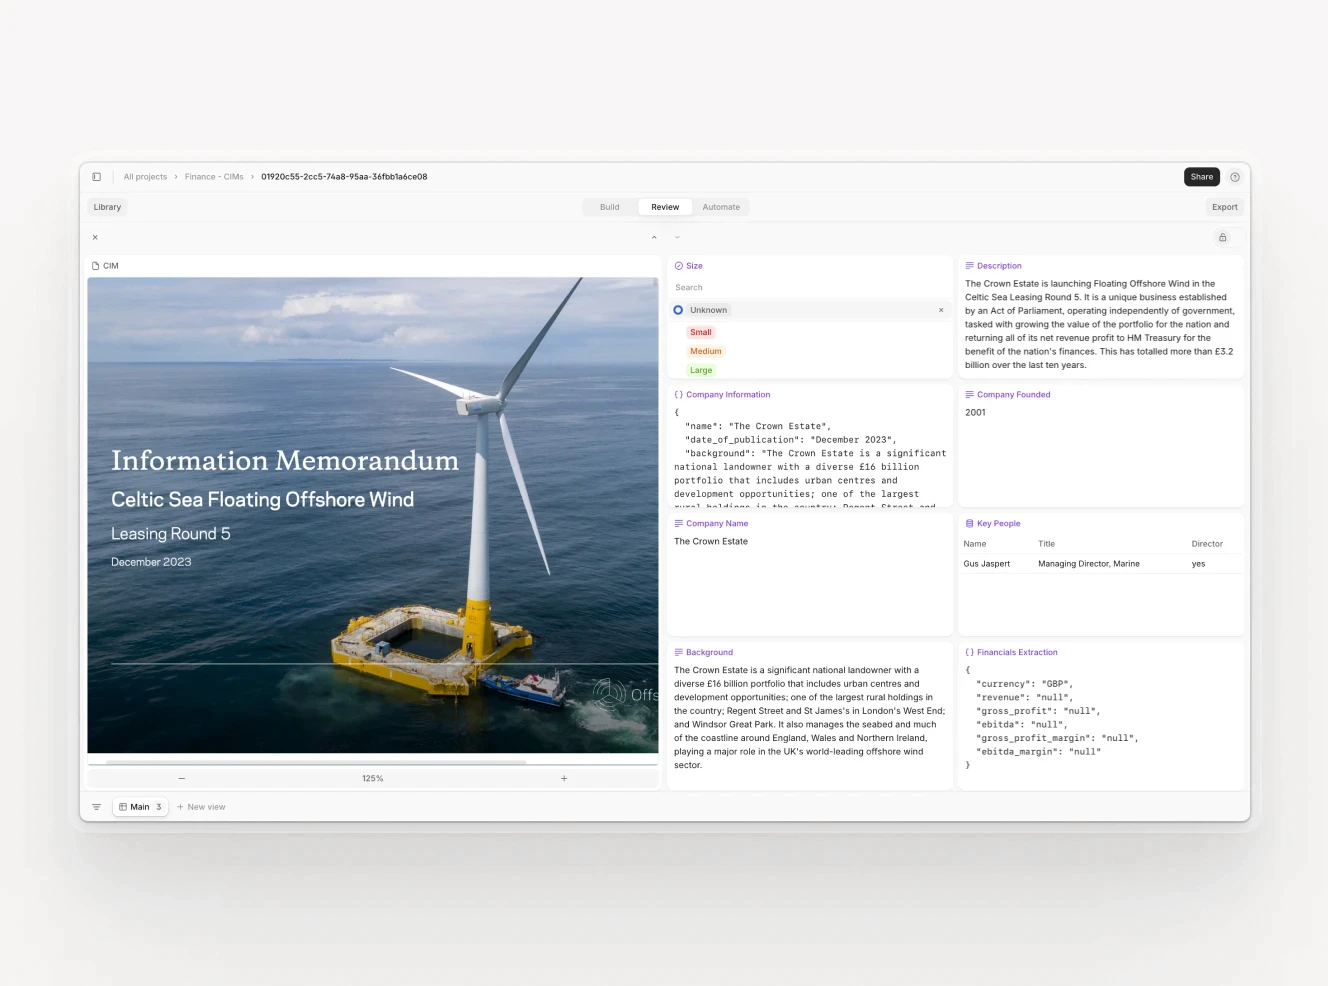Image resolution: width=1328 pixels, height=986 pixels.
Task: Switch to the Automate tab
Action: coord(721,207)
